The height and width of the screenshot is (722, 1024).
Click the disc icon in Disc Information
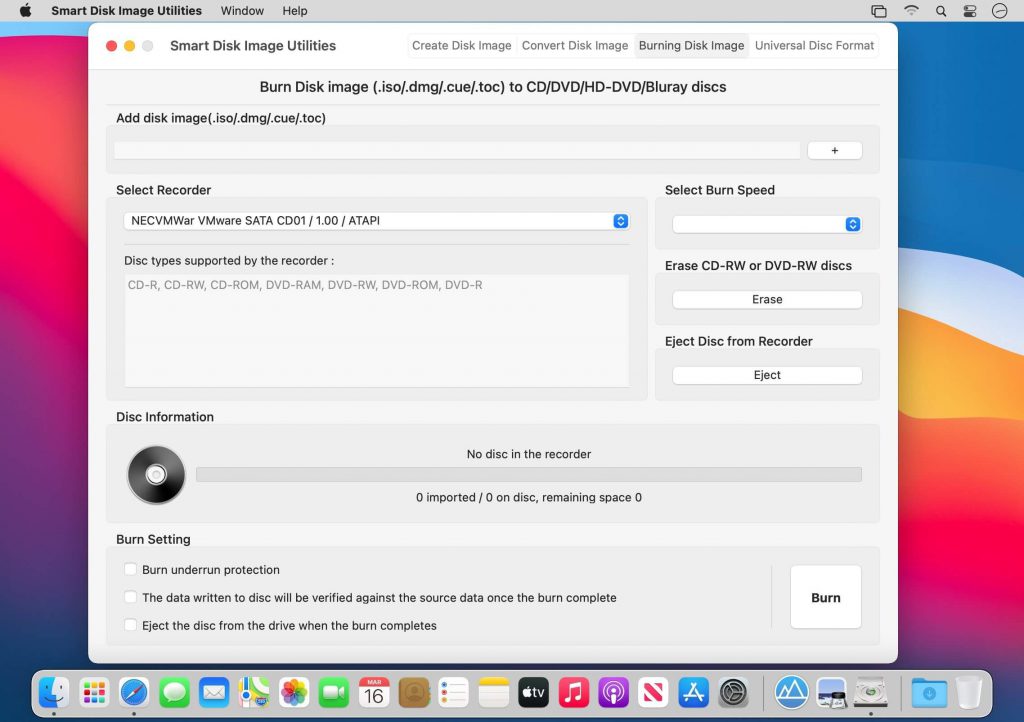(156, 475)
